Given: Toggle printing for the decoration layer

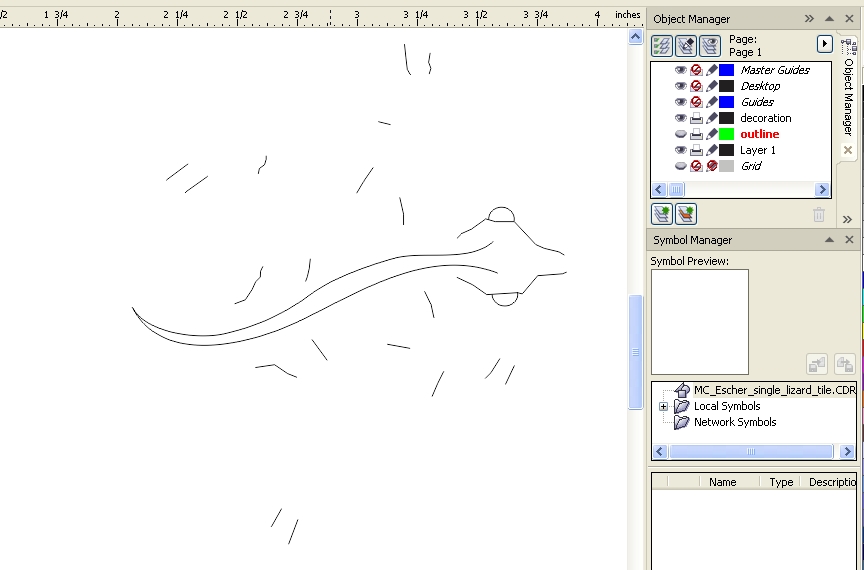Looking at the screenshot, I should pos(696,118).
